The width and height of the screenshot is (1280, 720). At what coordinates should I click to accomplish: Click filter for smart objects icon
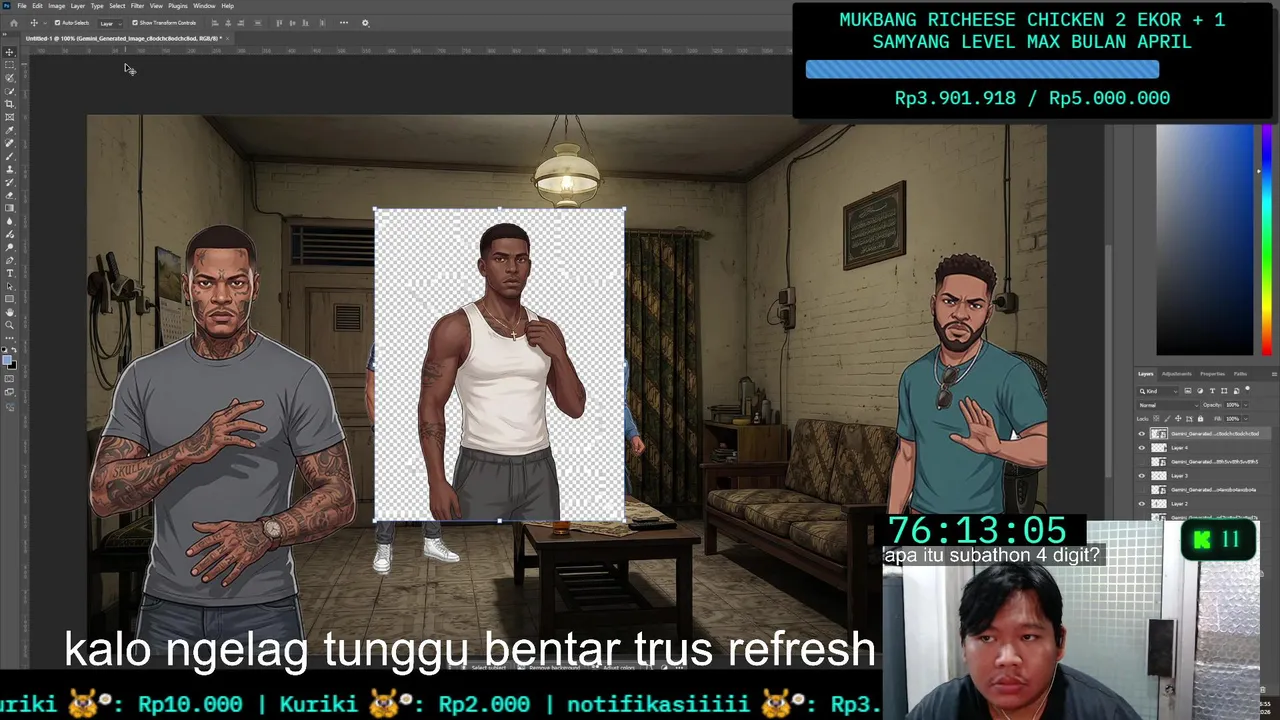[x=1236, y=391]
